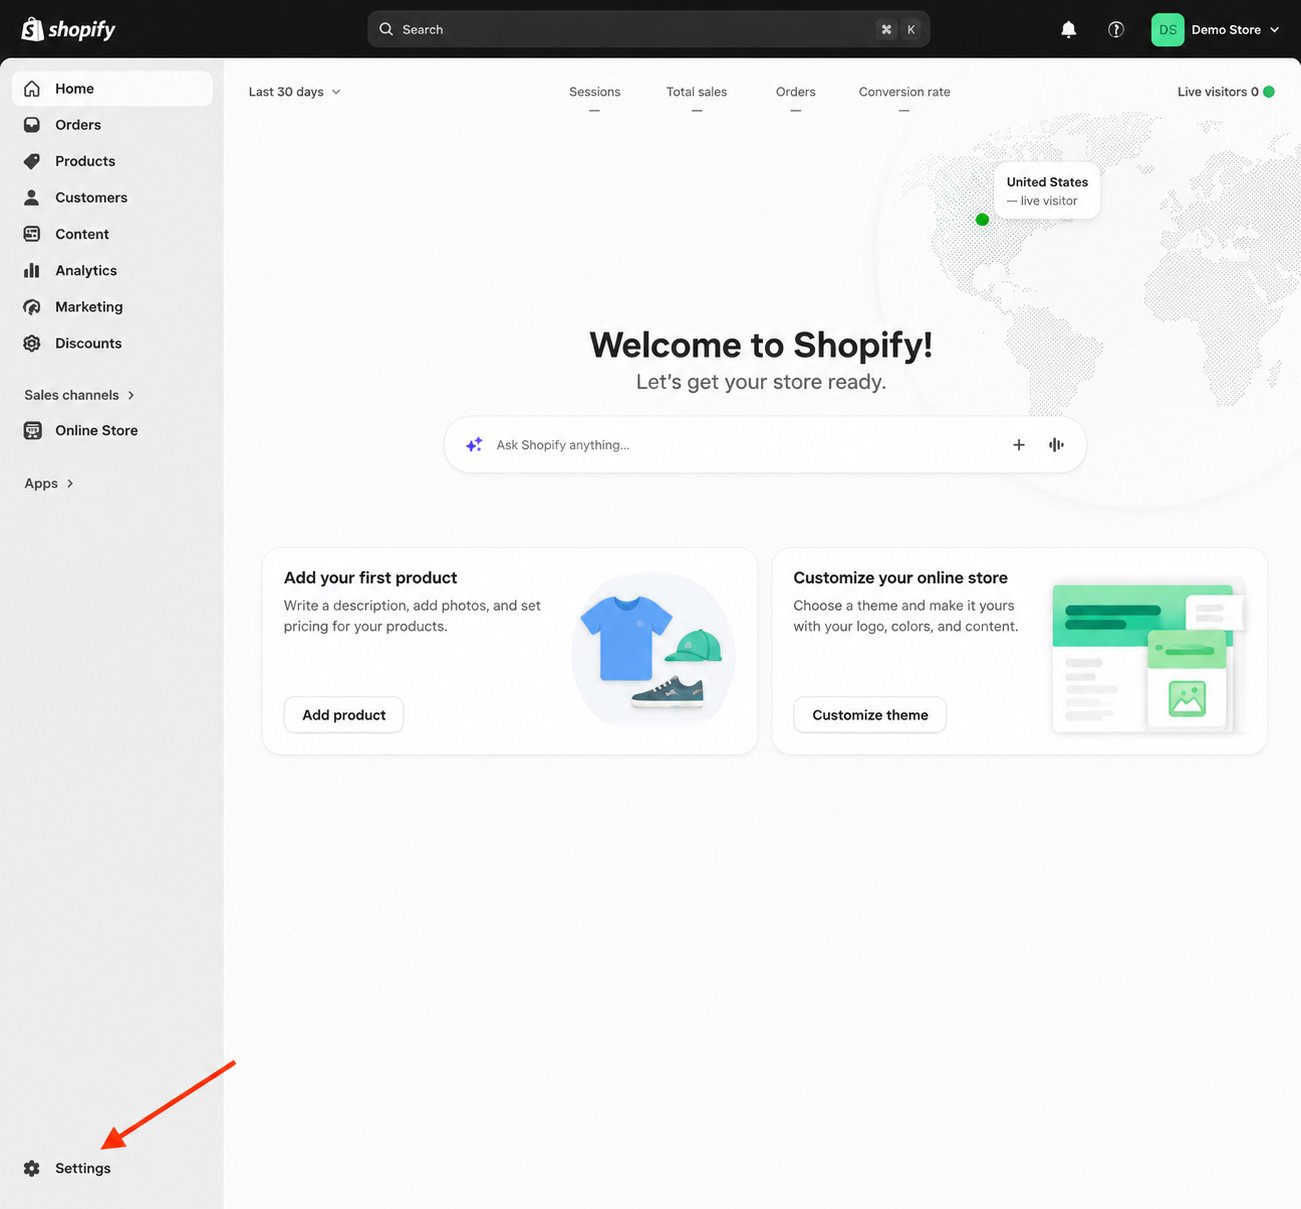Click the DS store avatar

[x=1168, y=30]
